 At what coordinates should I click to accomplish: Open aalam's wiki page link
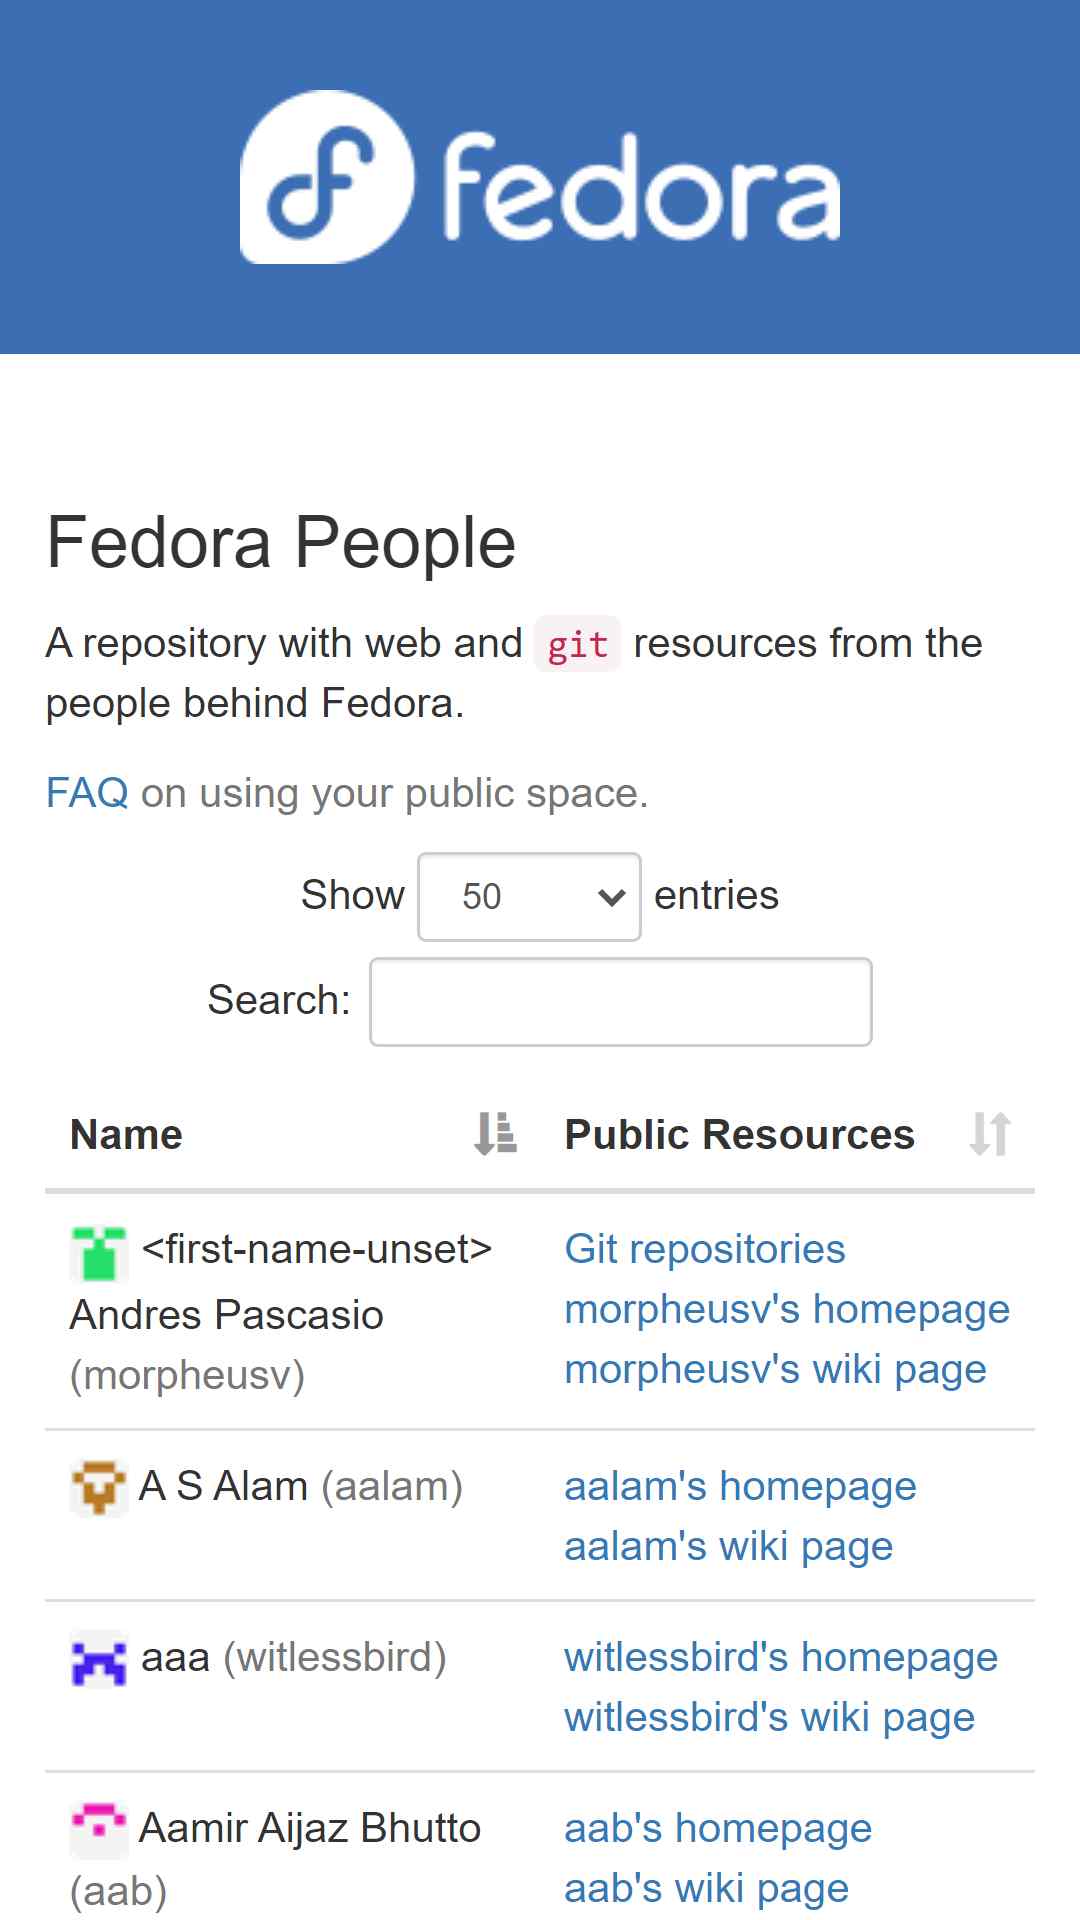point(728,1547)
